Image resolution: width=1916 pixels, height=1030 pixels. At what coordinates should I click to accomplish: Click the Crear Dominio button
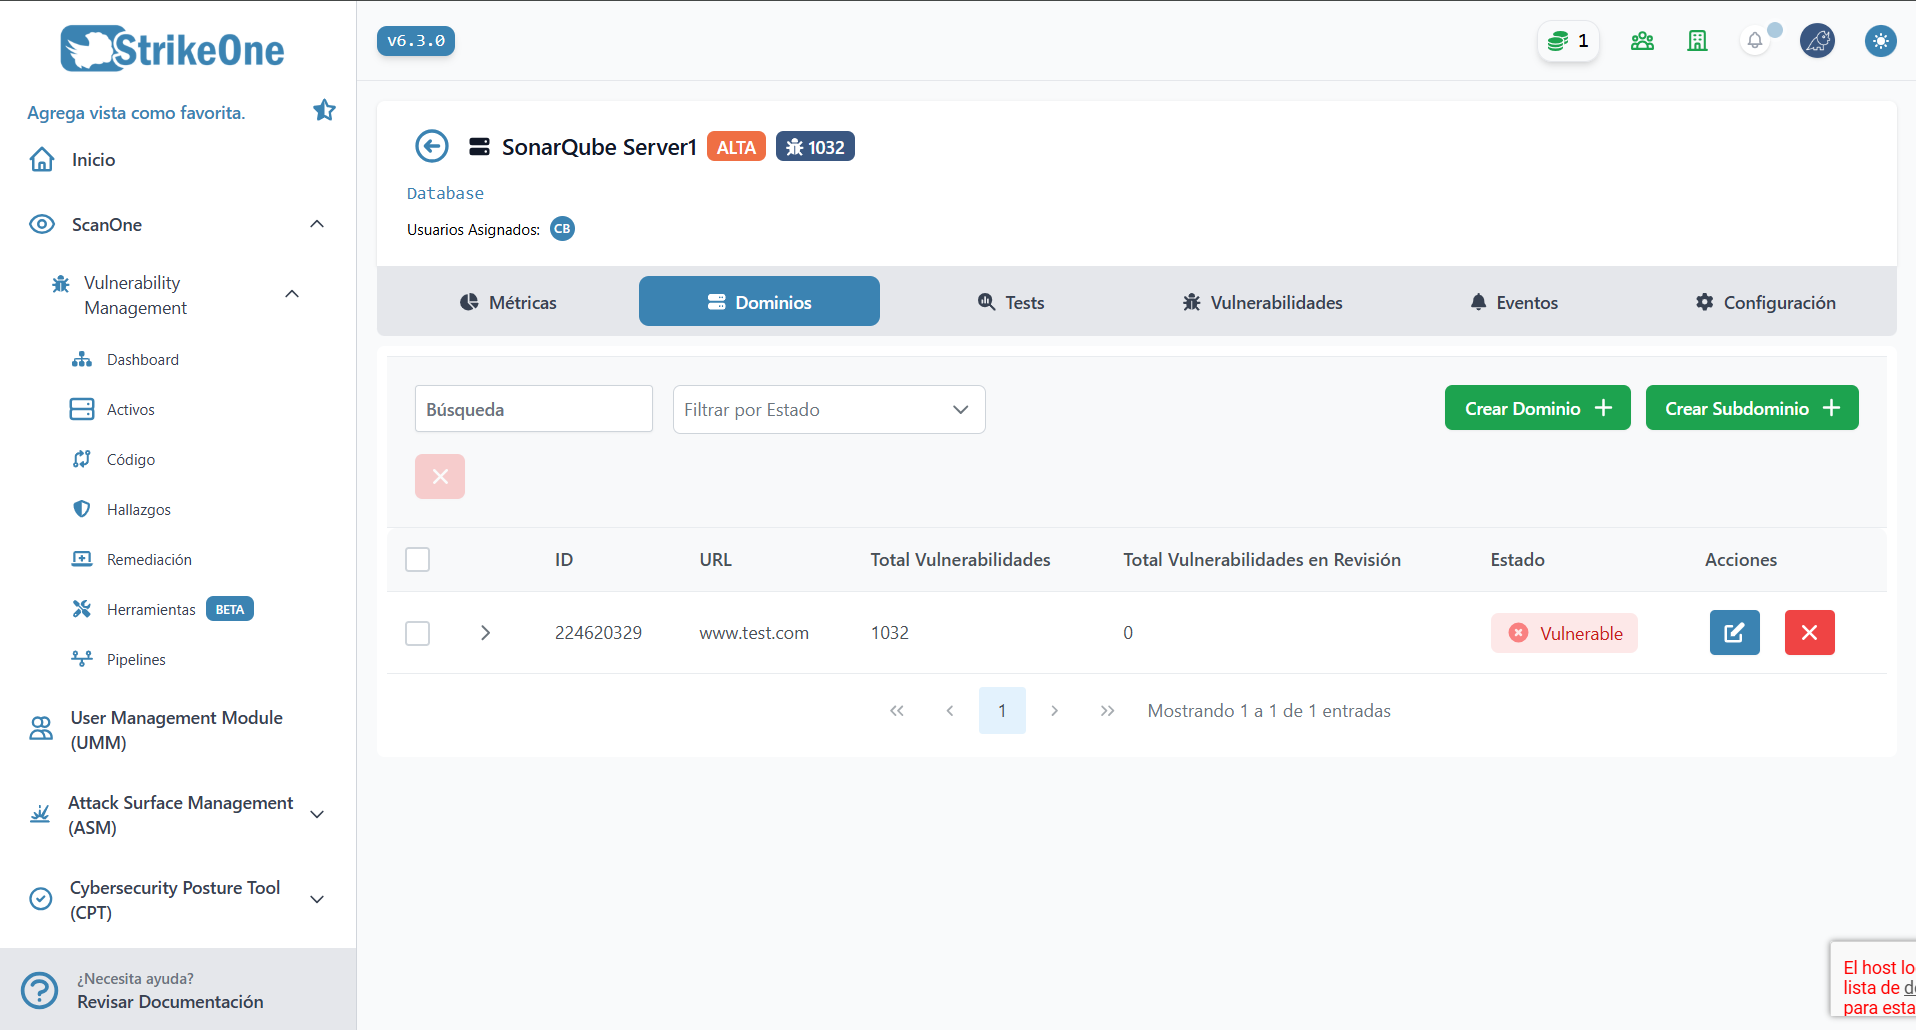click(1537, 407)
